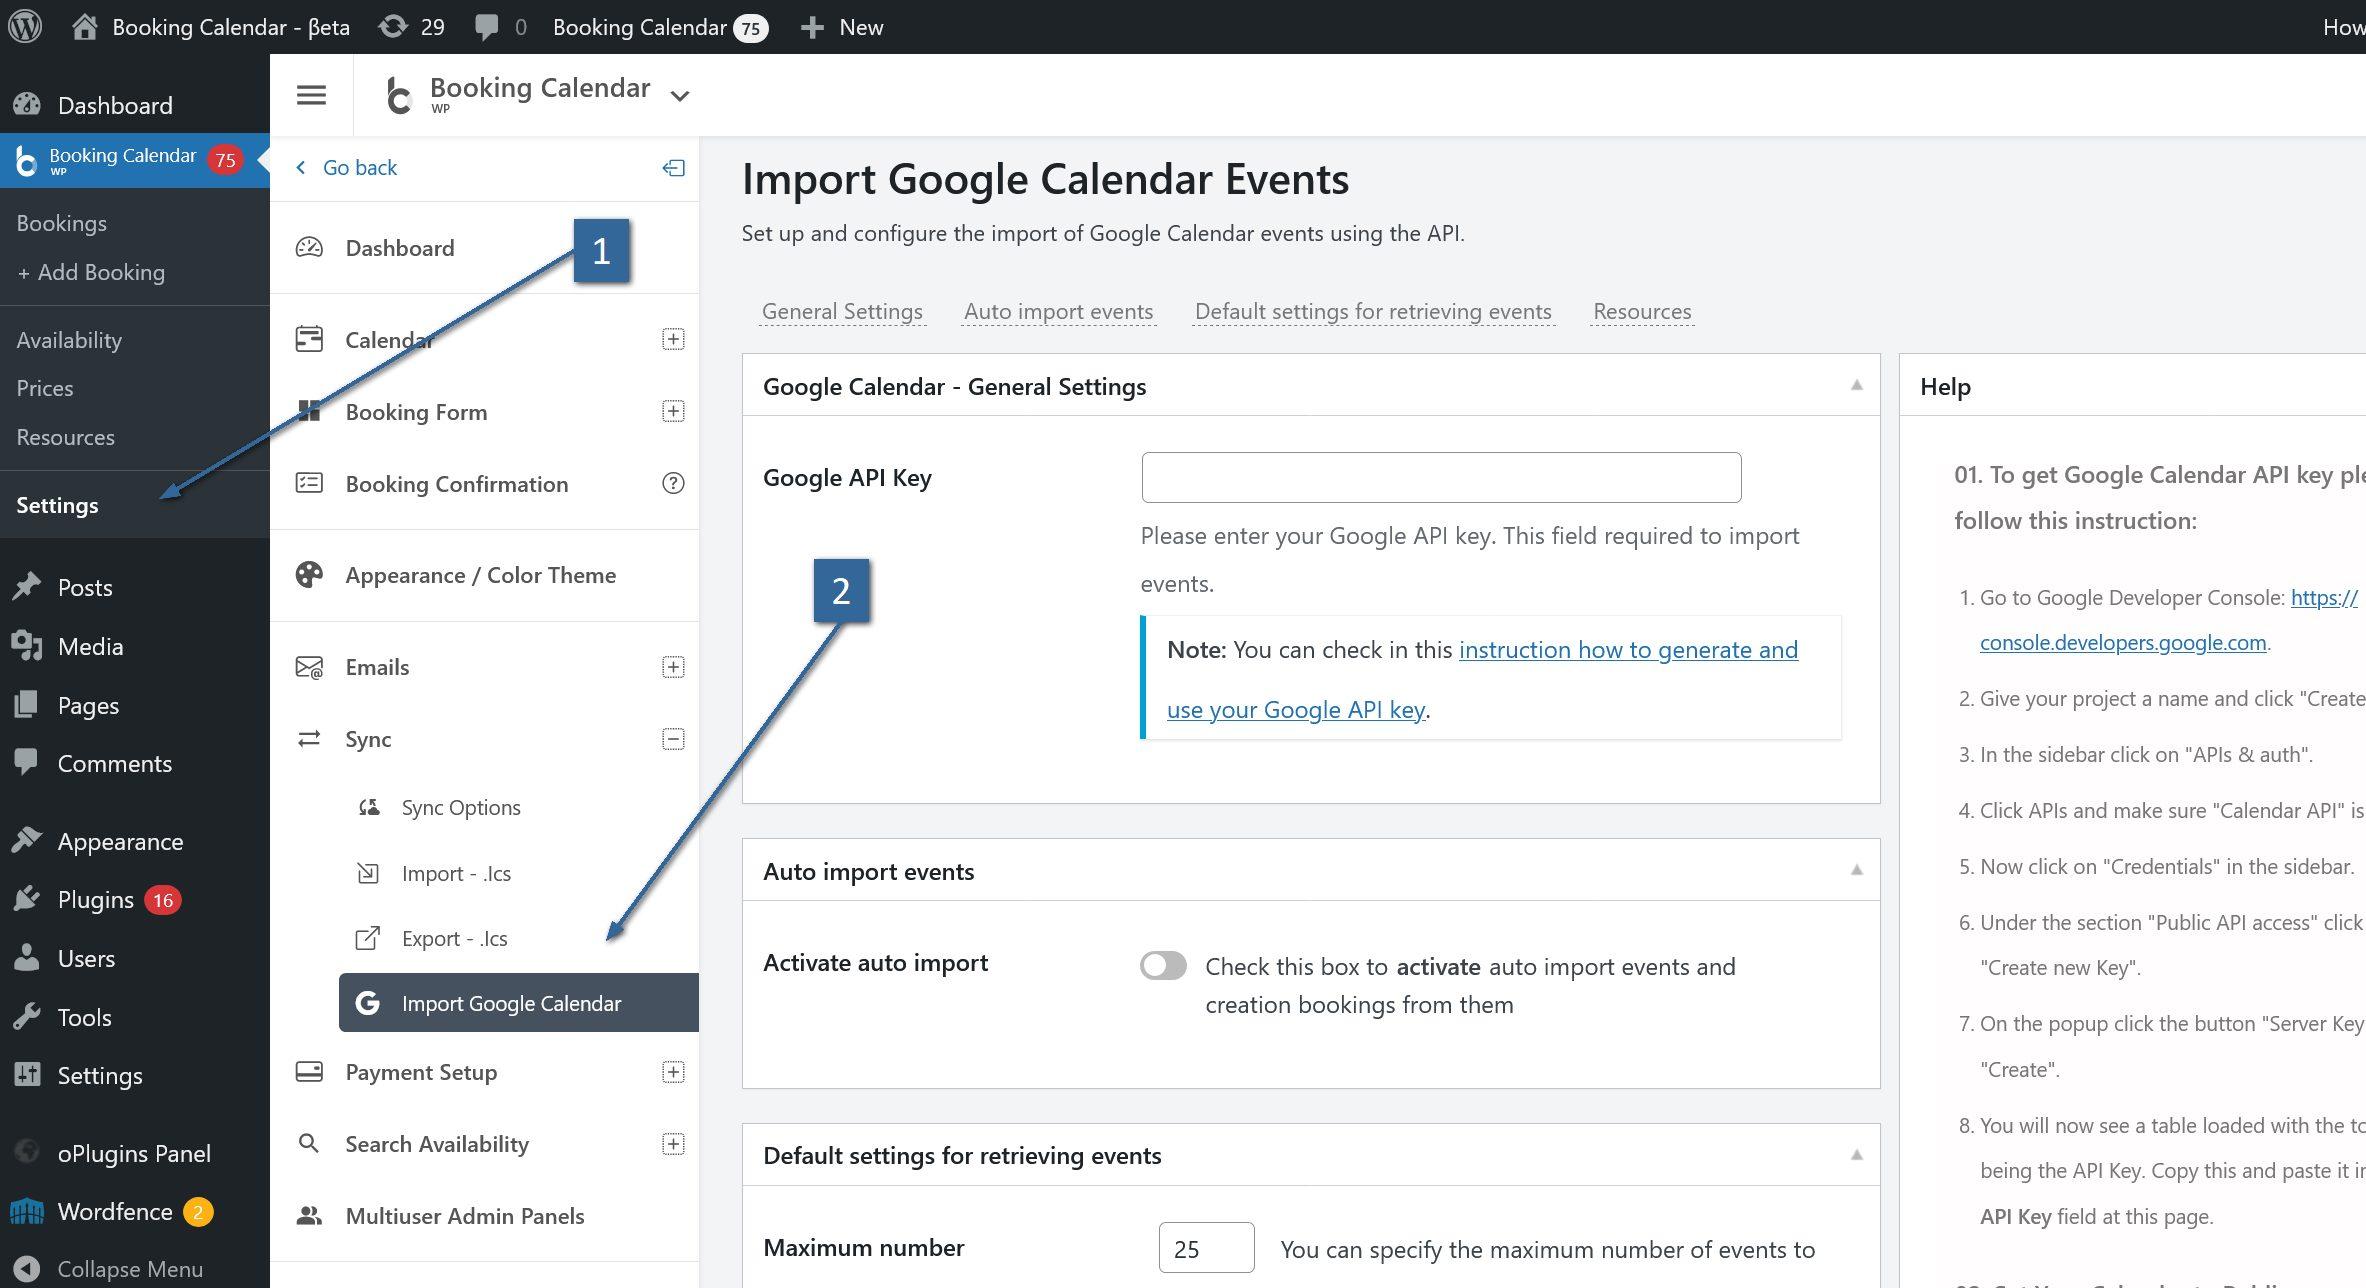Click the Plugins plug icon in the WP sidebar

coord(27,899)
